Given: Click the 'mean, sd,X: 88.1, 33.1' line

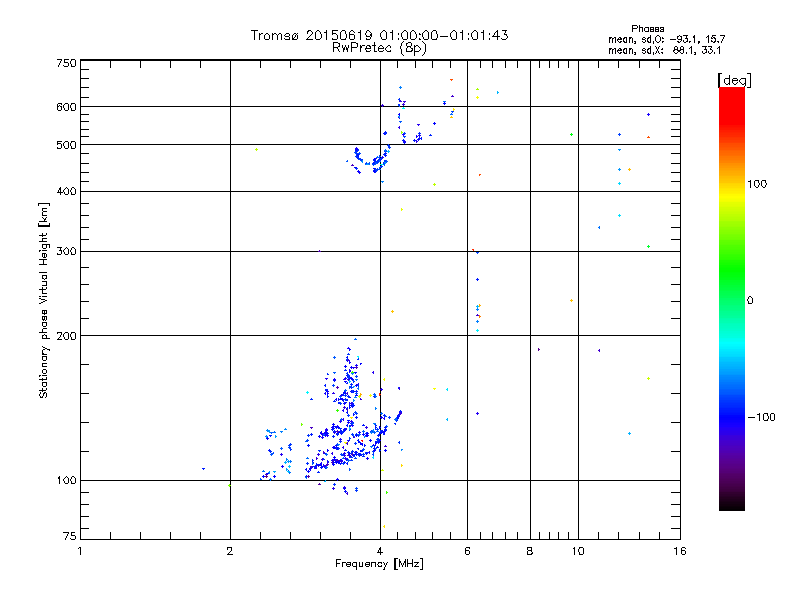Looking at the screenshot, I should (664, 50).
